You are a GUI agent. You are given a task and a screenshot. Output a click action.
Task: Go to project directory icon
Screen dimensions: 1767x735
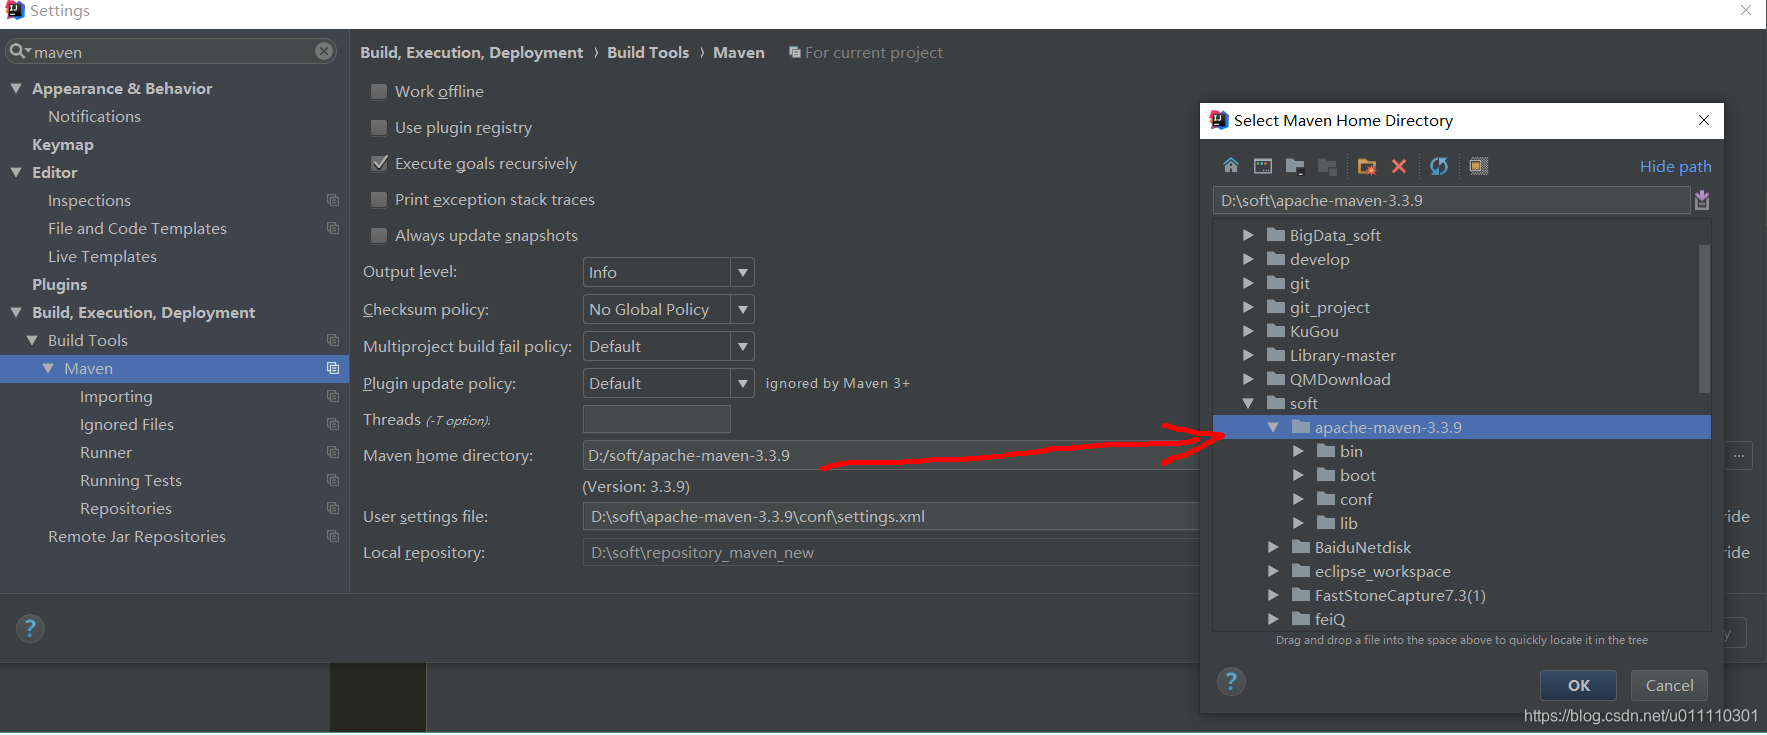(1295, 166)
